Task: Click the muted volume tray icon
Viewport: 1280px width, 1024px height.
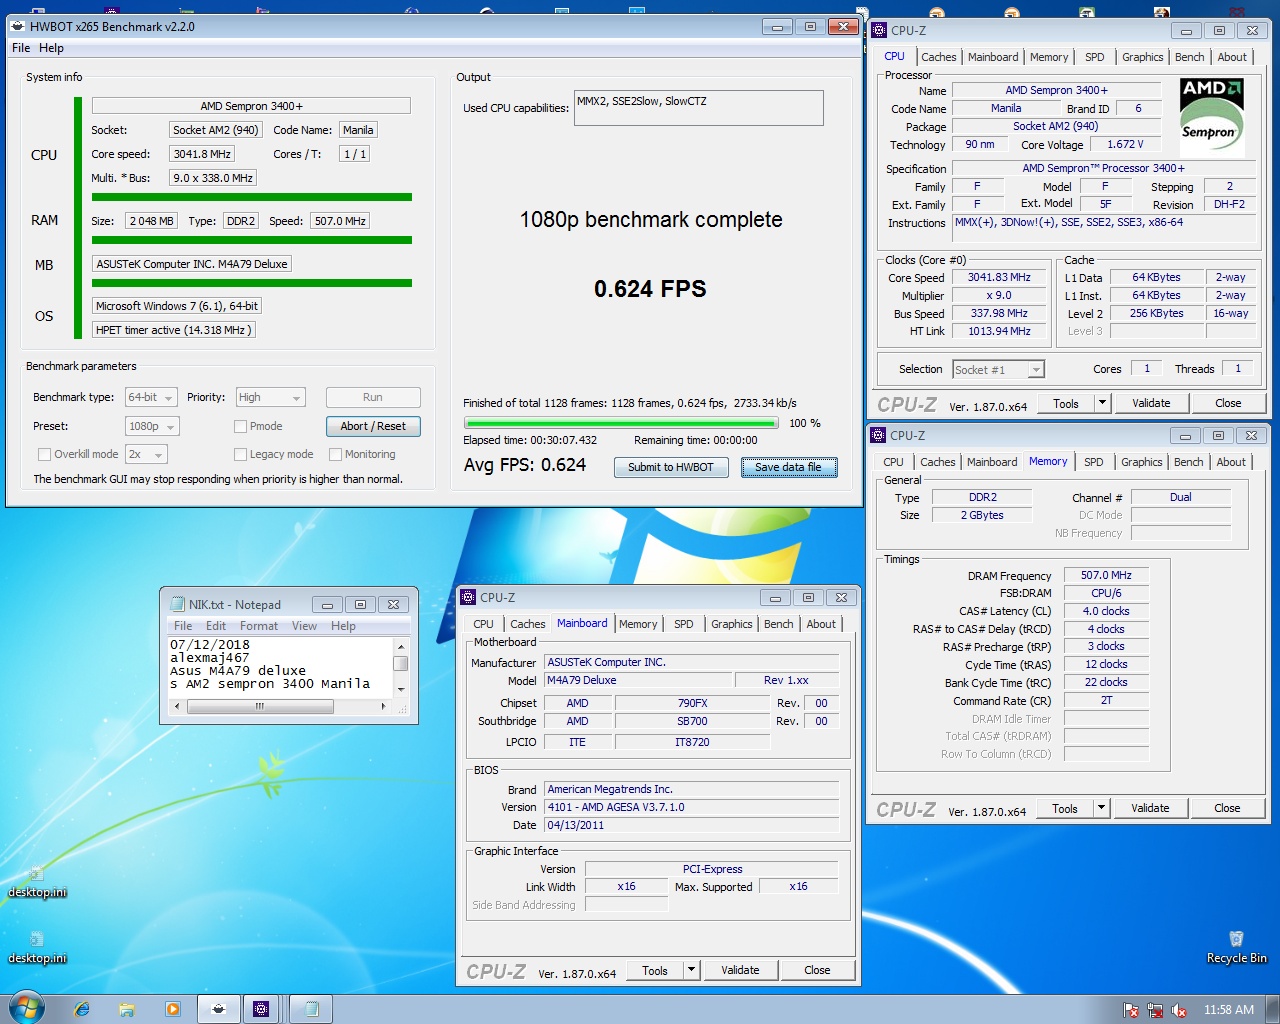Action: pos(1179,1010)
